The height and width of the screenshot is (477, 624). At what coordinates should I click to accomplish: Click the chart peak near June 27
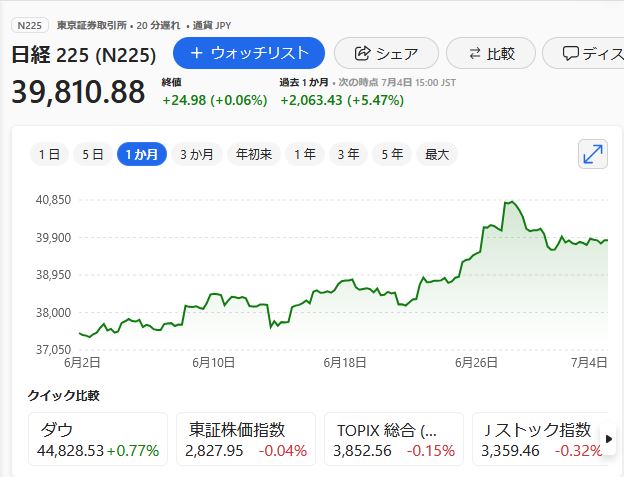coord(509,202)
